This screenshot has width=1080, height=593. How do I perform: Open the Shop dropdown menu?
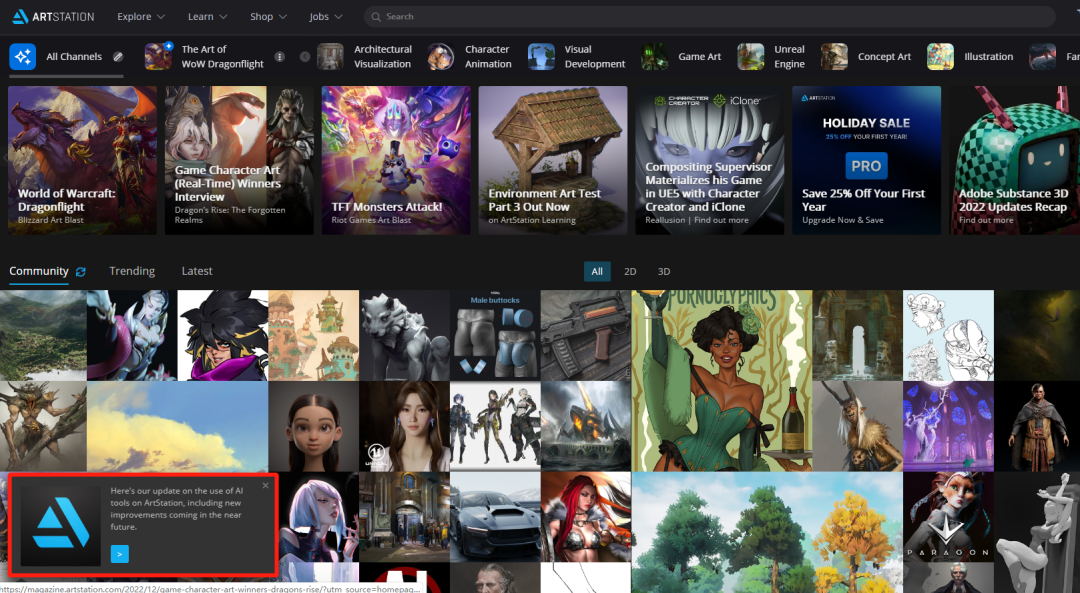point(268,17)
